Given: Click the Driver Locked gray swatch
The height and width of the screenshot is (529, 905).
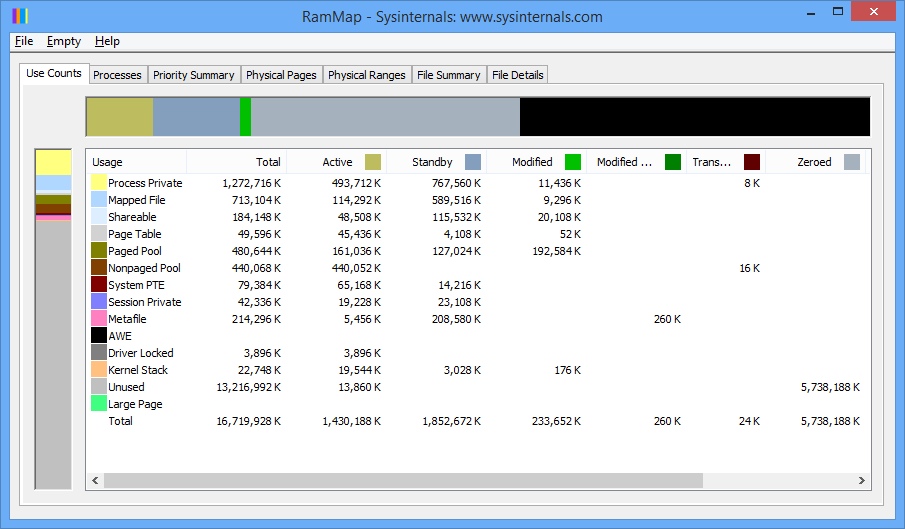Looking at the screenshot, I should tap(99, 353).
